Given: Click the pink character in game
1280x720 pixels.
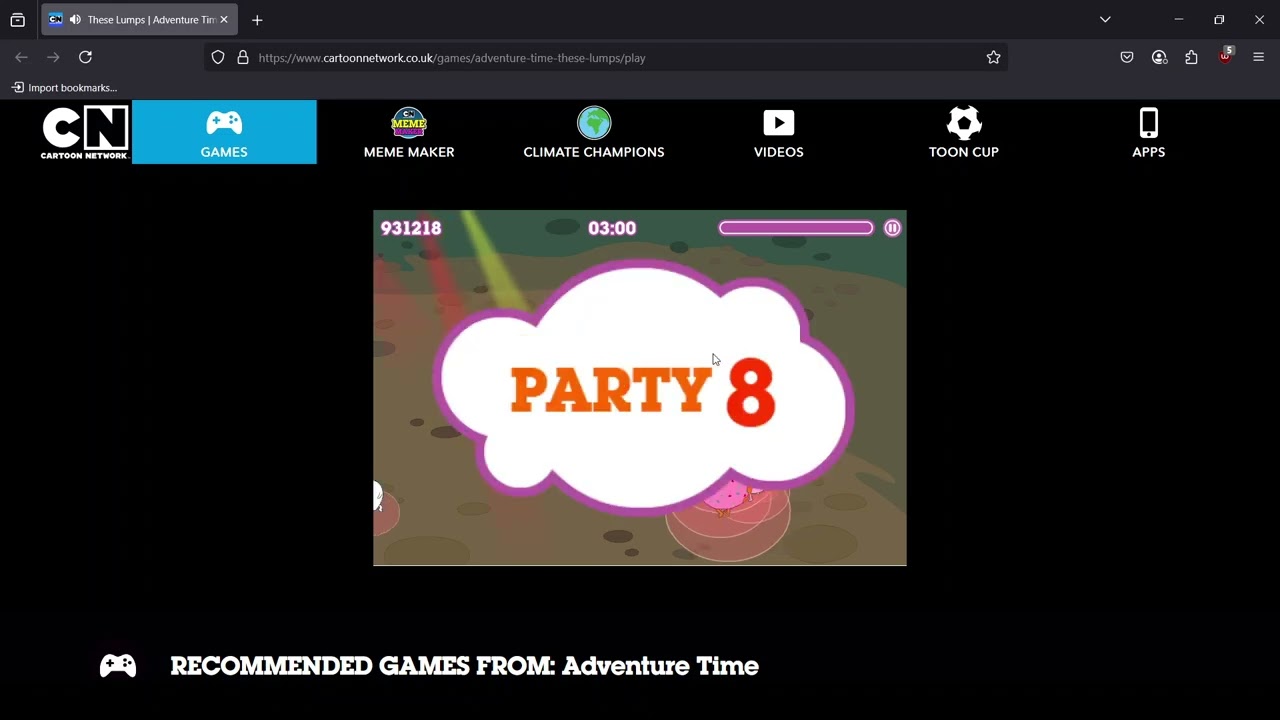Looking at the screenshot, I should click(729, 498).
